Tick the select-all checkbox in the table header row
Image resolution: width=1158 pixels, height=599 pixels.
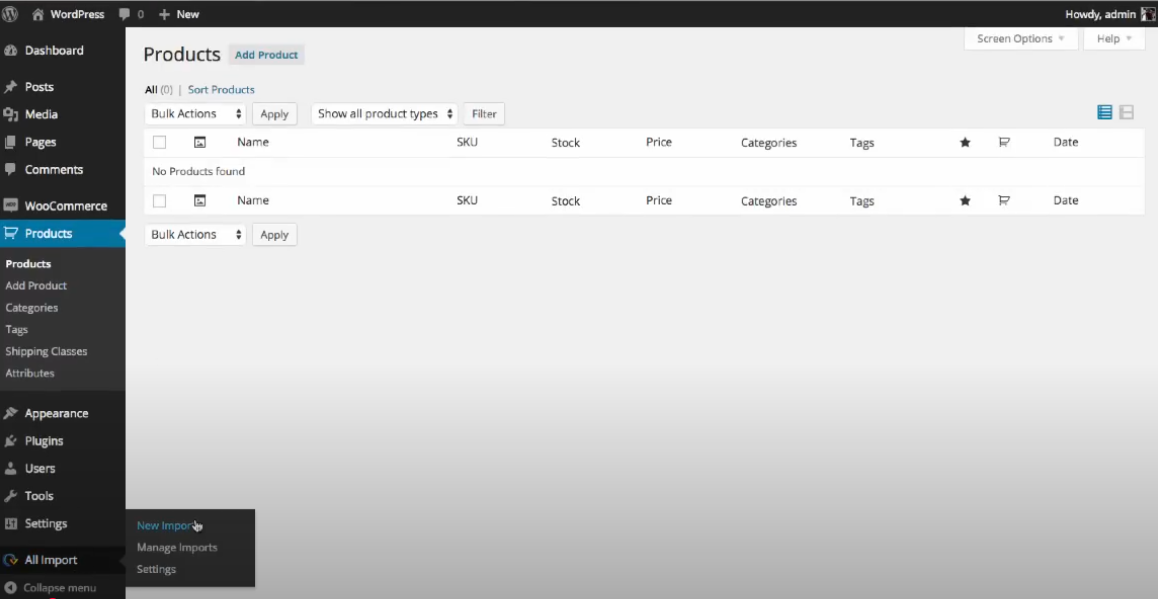(160, 143)
